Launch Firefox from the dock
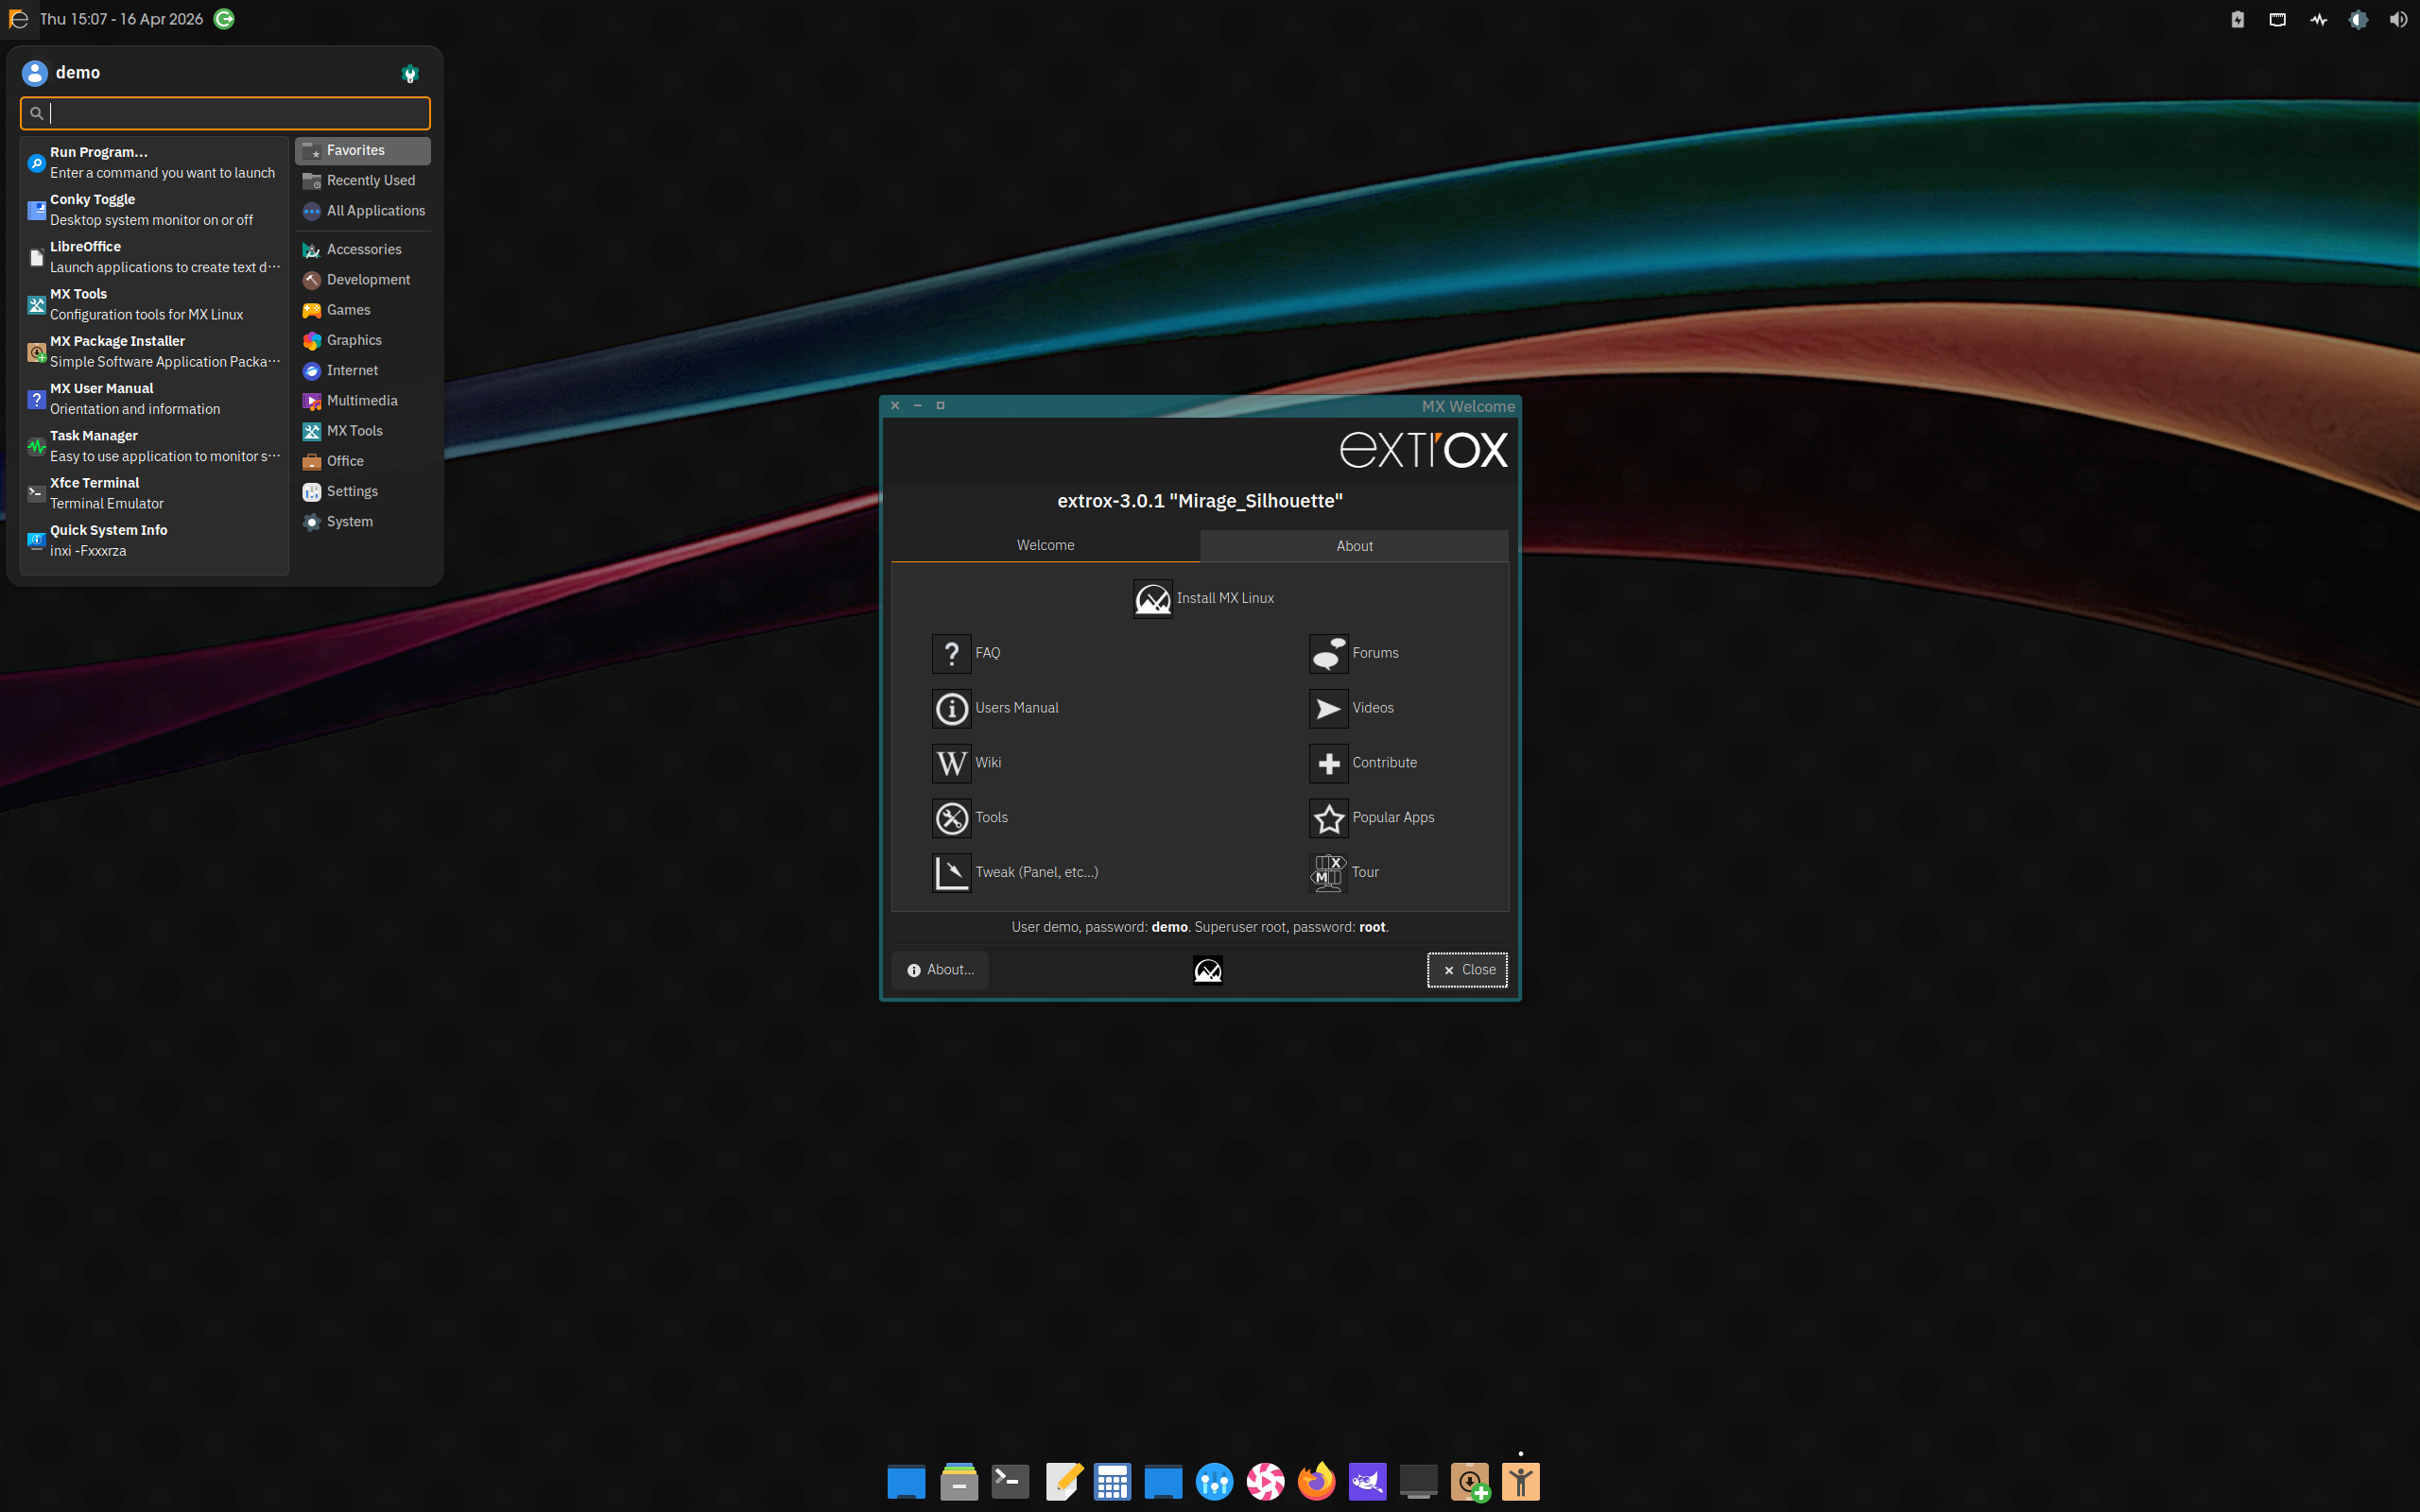The height and width of the screenshot is (1512, 2420). [1316, 1481]
